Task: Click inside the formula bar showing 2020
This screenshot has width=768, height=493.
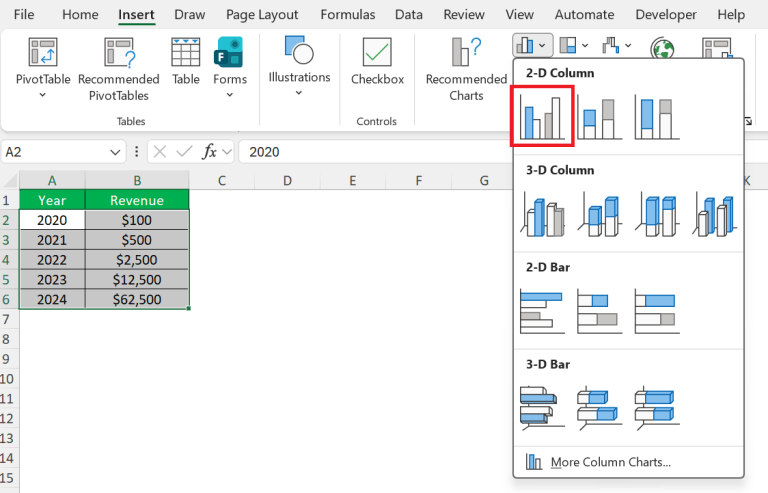Action: (503, 152)
